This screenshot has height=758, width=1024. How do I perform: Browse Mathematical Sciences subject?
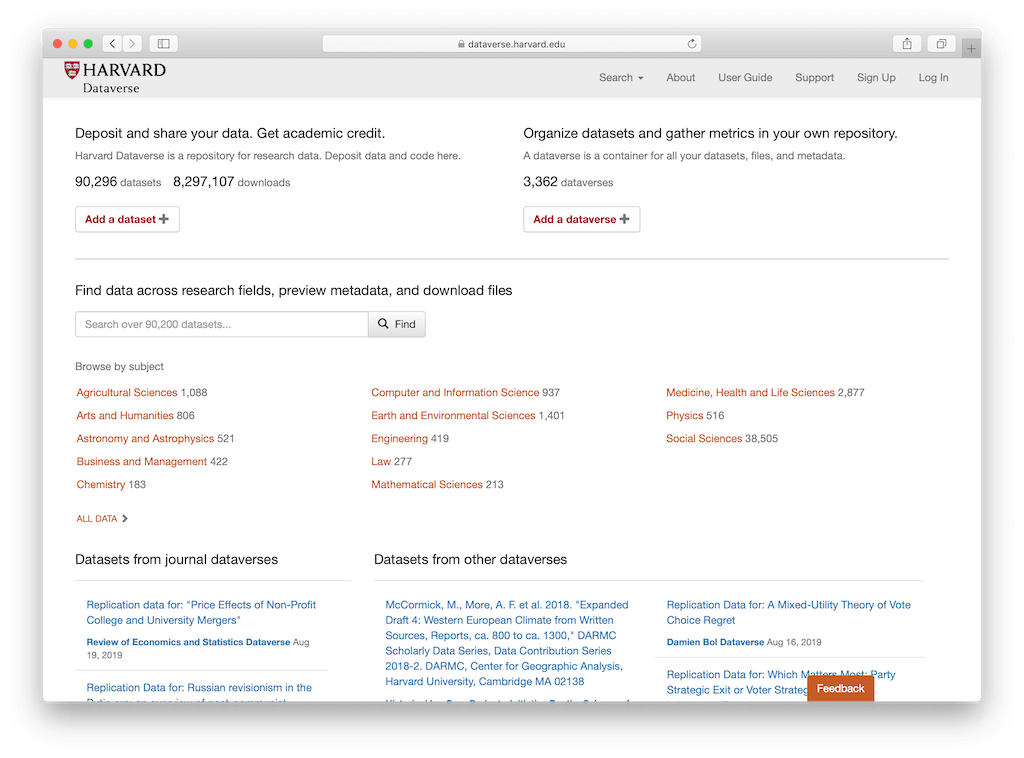tap(427, 484)
